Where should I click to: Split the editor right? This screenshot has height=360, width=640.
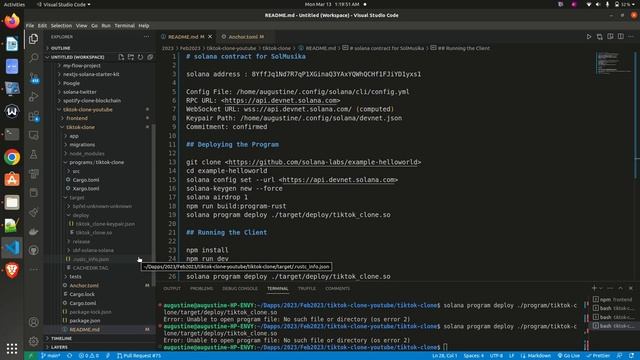[620, 37]
